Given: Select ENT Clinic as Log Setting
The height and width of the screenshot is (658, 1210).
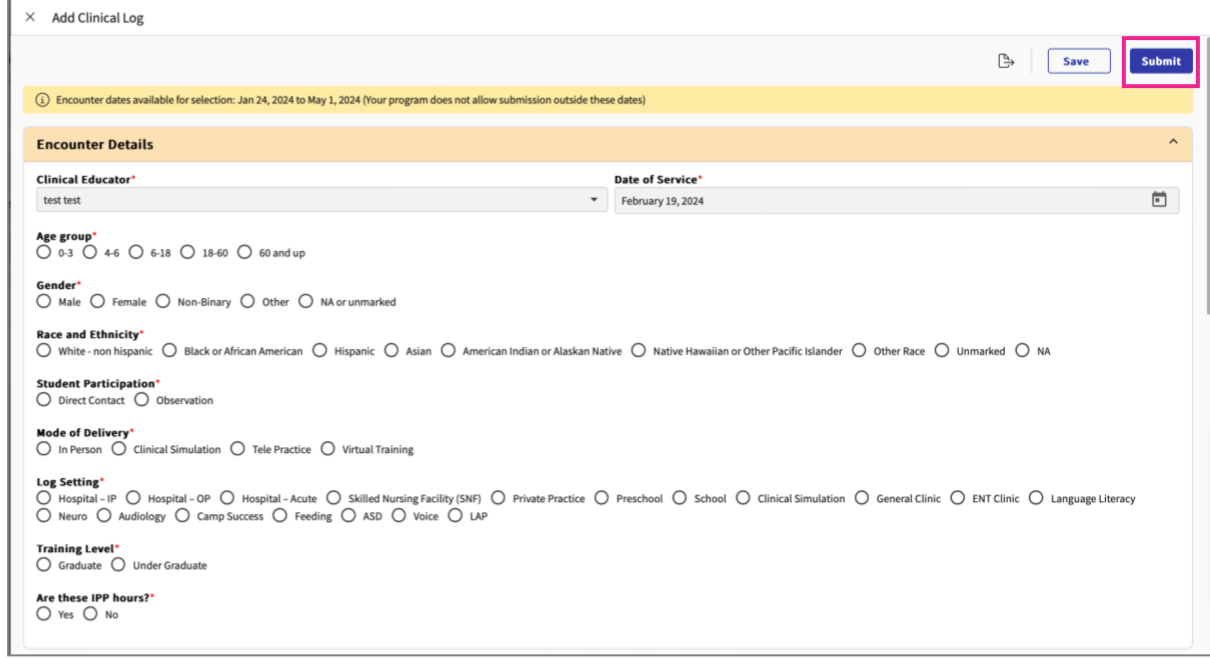Looking at the screenshot, I should 958,498.
